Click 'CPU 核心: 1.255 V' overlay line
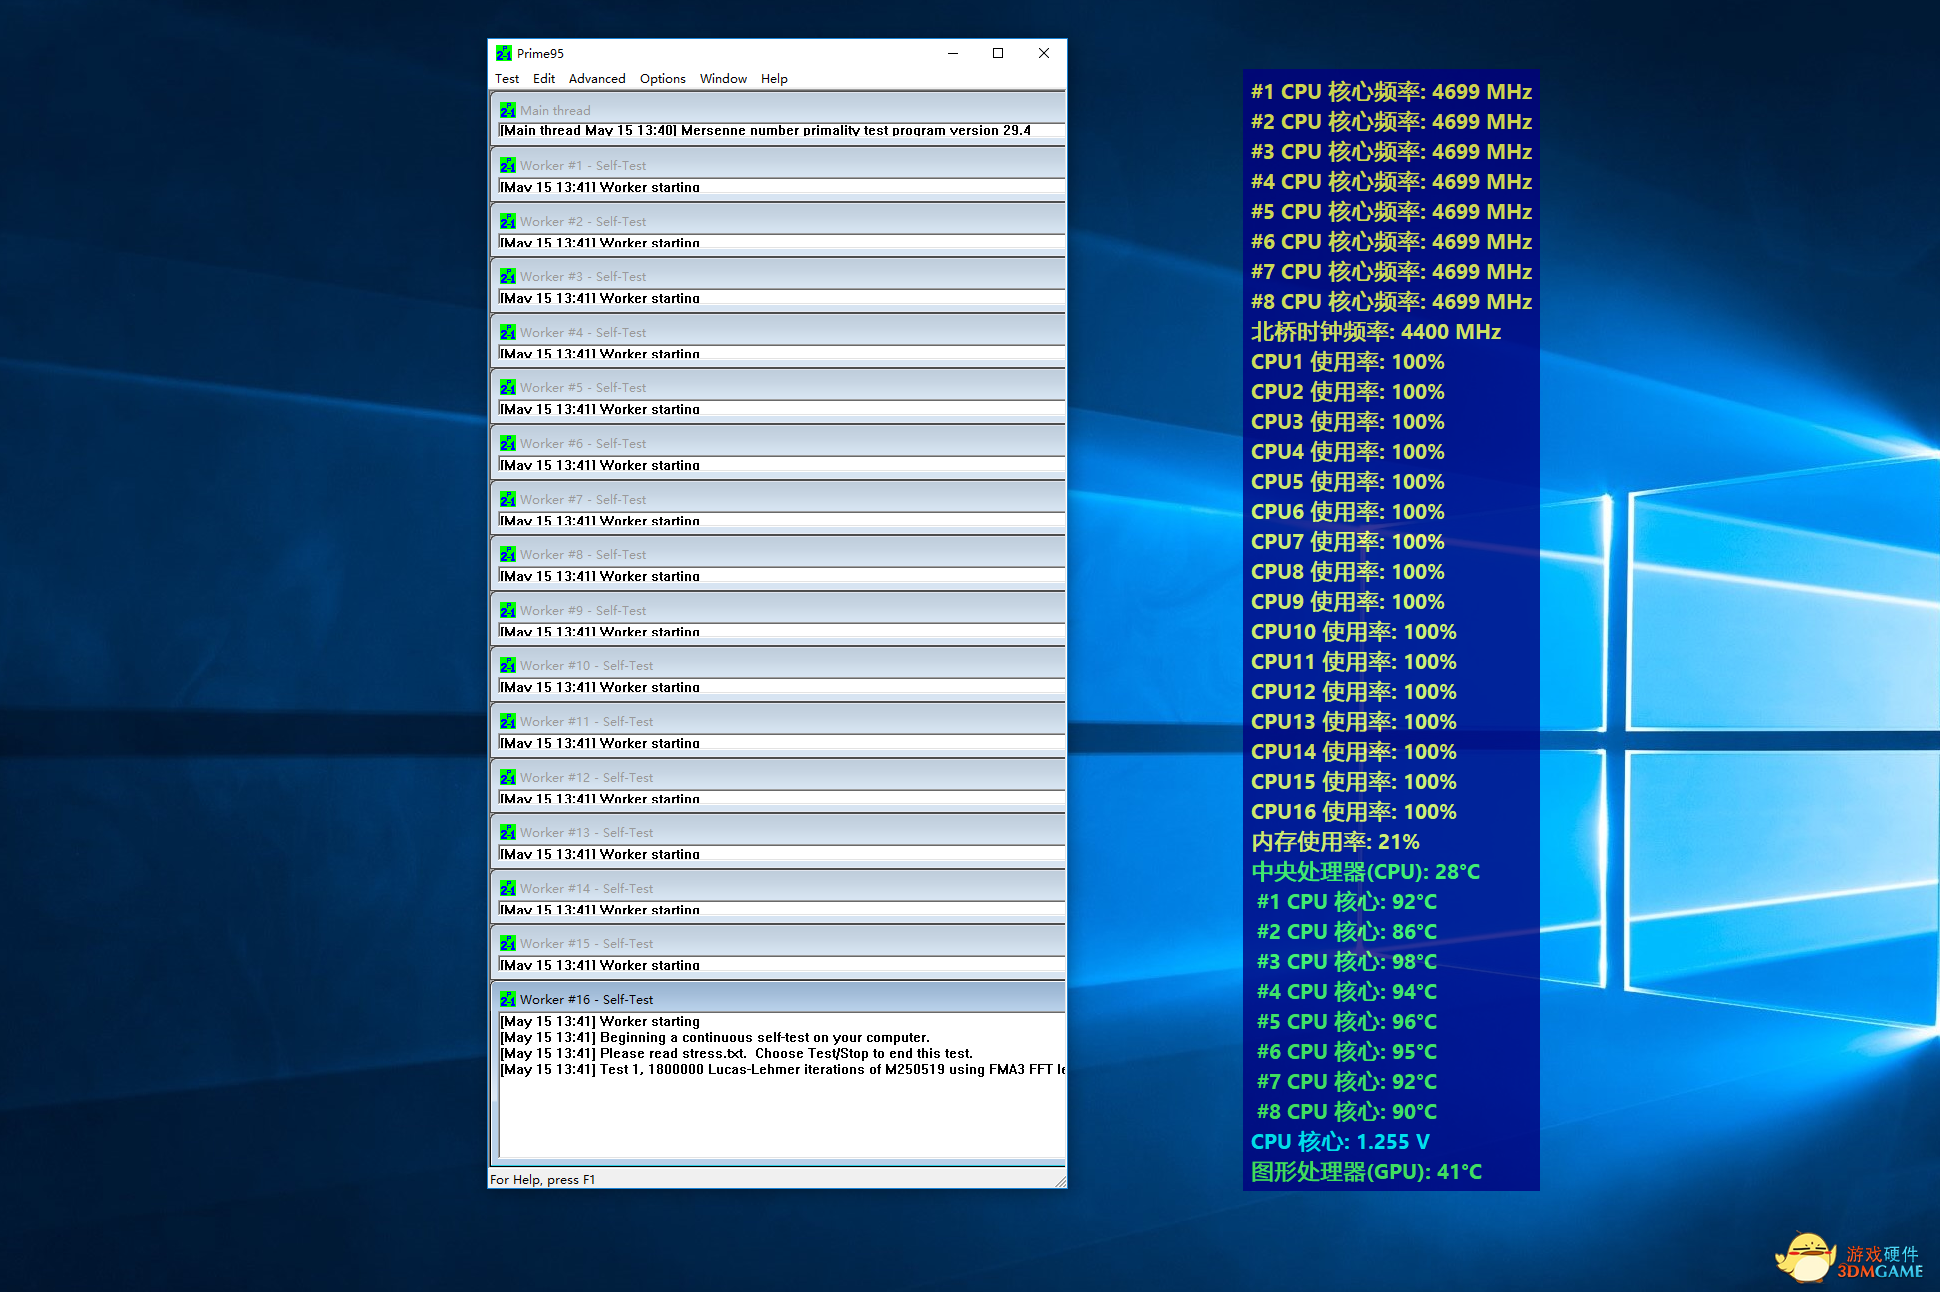The width and height of the screenshot is (1940, 1292). (1340, 1142)
